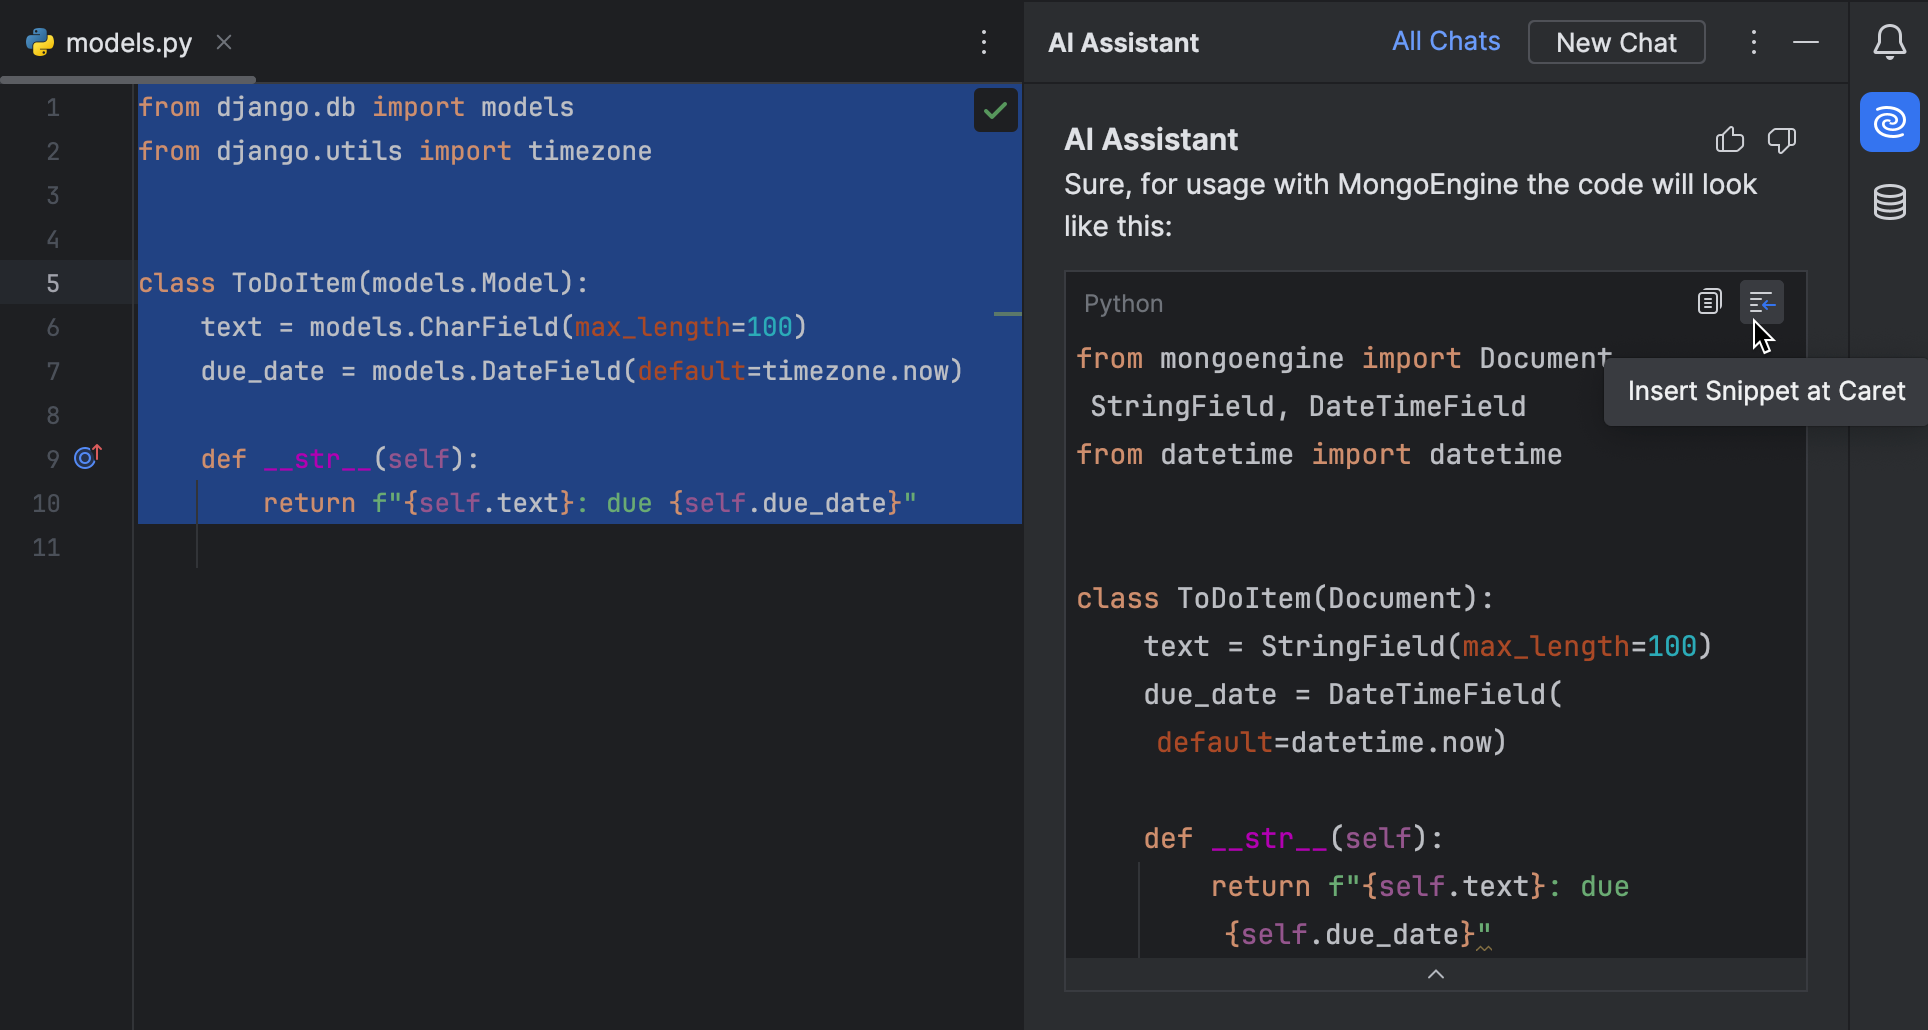Viewport: 1928px width, 1030px height.
Task: Click 'StringField(max_length=100)' in snippet
Action: tap(1486, 646)
